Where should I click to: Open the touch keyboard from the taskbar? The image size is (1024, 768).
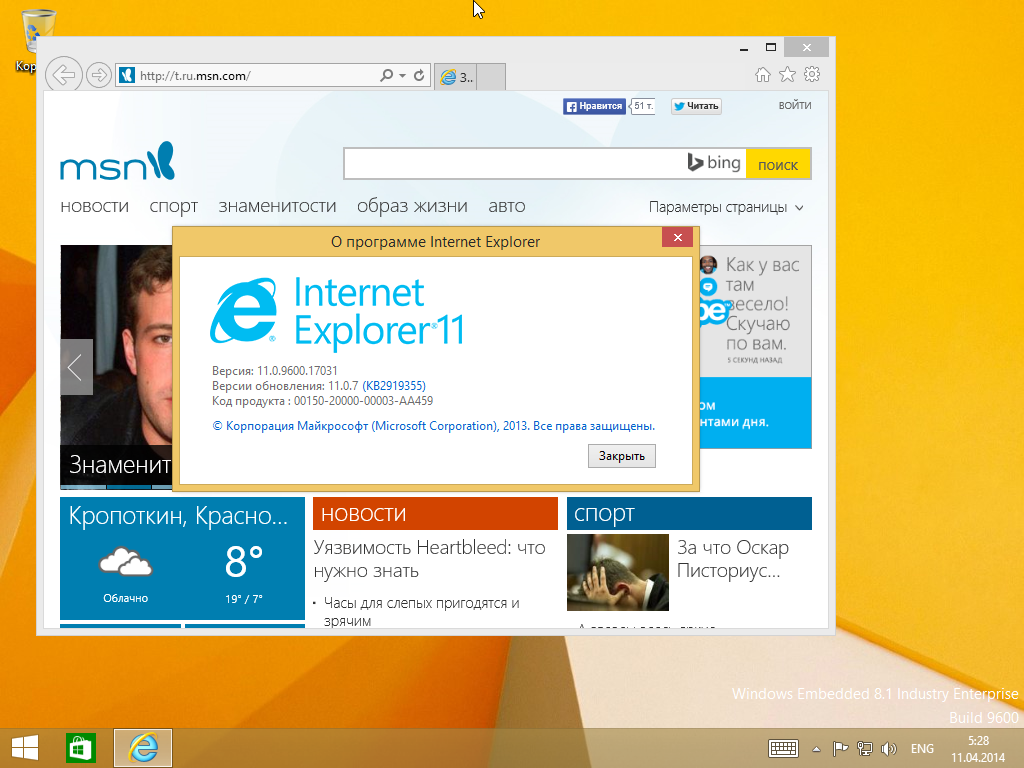(x=782, y=748)
